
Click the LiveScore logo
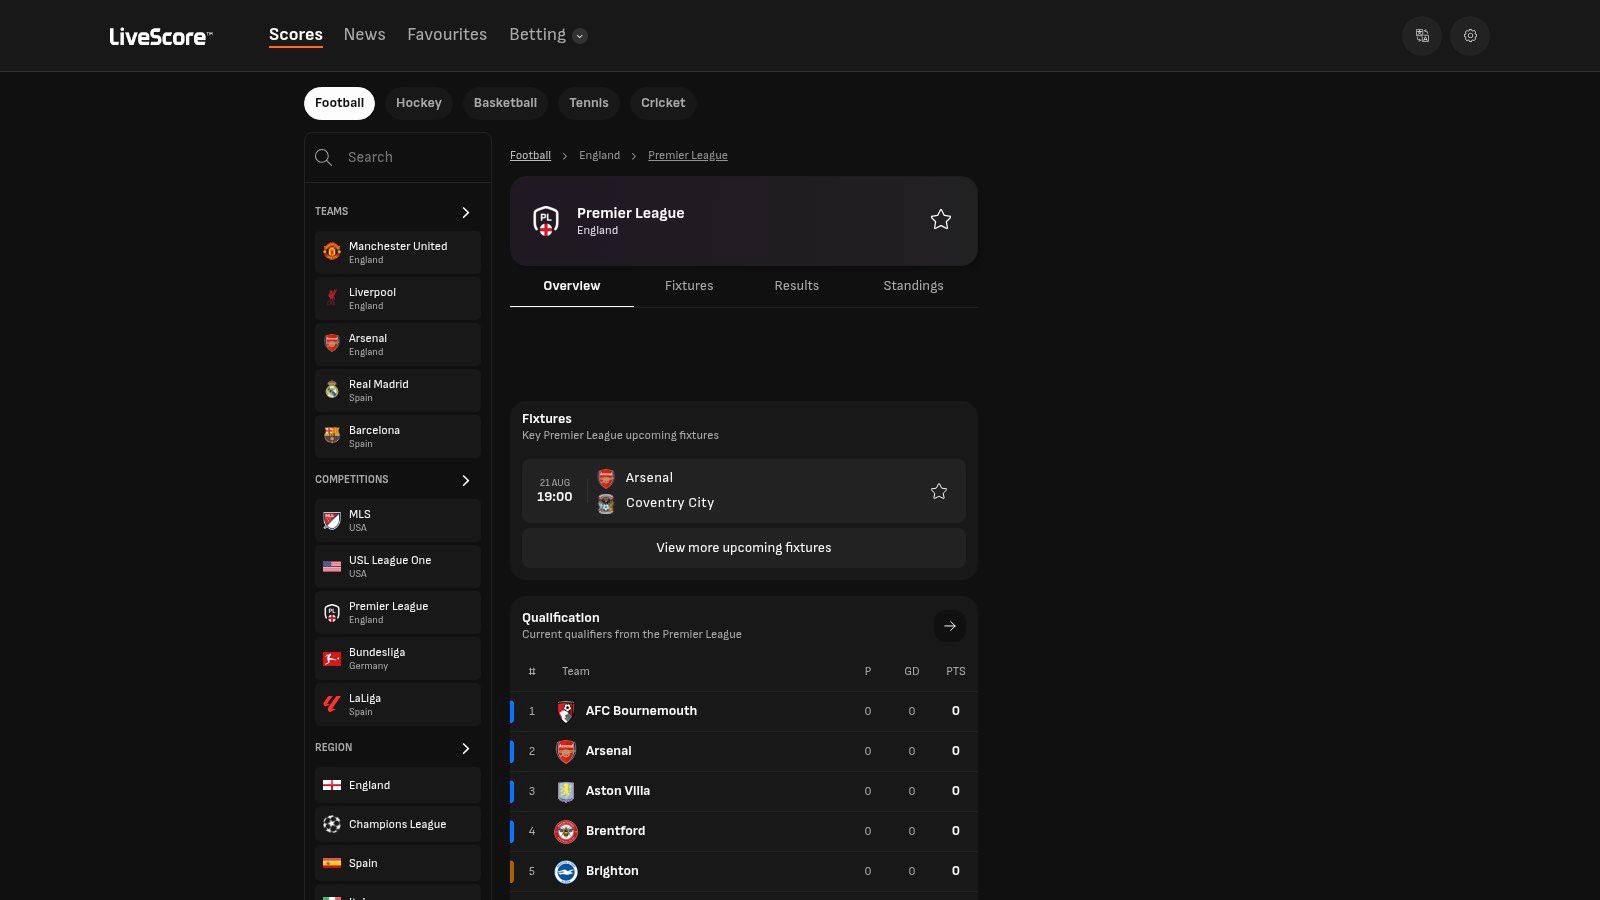[x=160, y=36]
